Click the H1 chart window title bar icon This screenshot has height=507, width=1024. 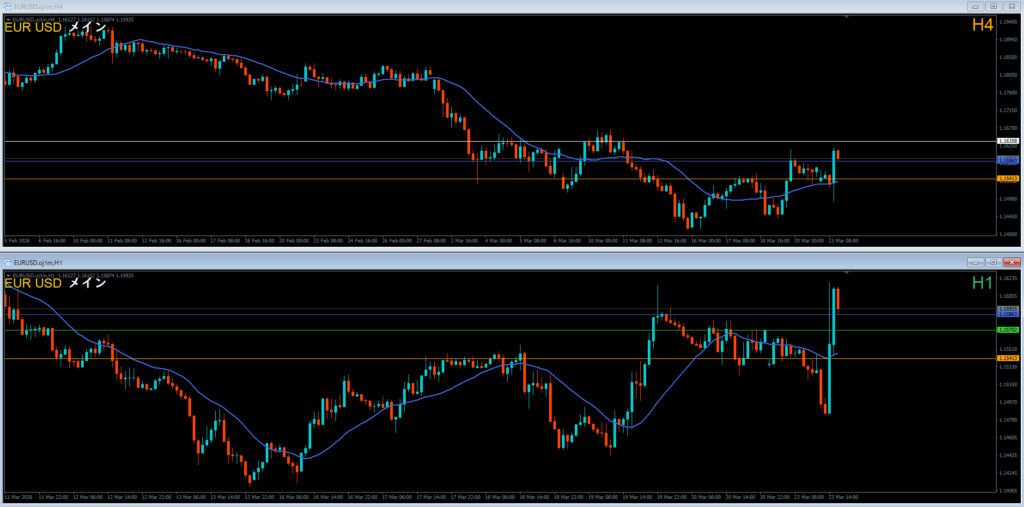click(7, 260)
